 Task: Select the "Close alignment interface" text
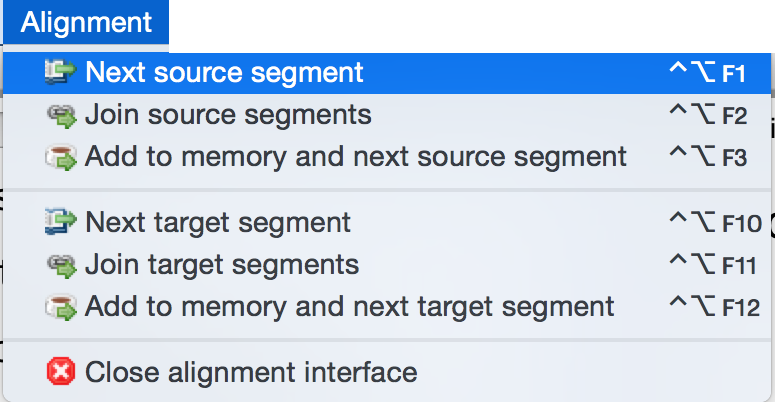(251, 373)
